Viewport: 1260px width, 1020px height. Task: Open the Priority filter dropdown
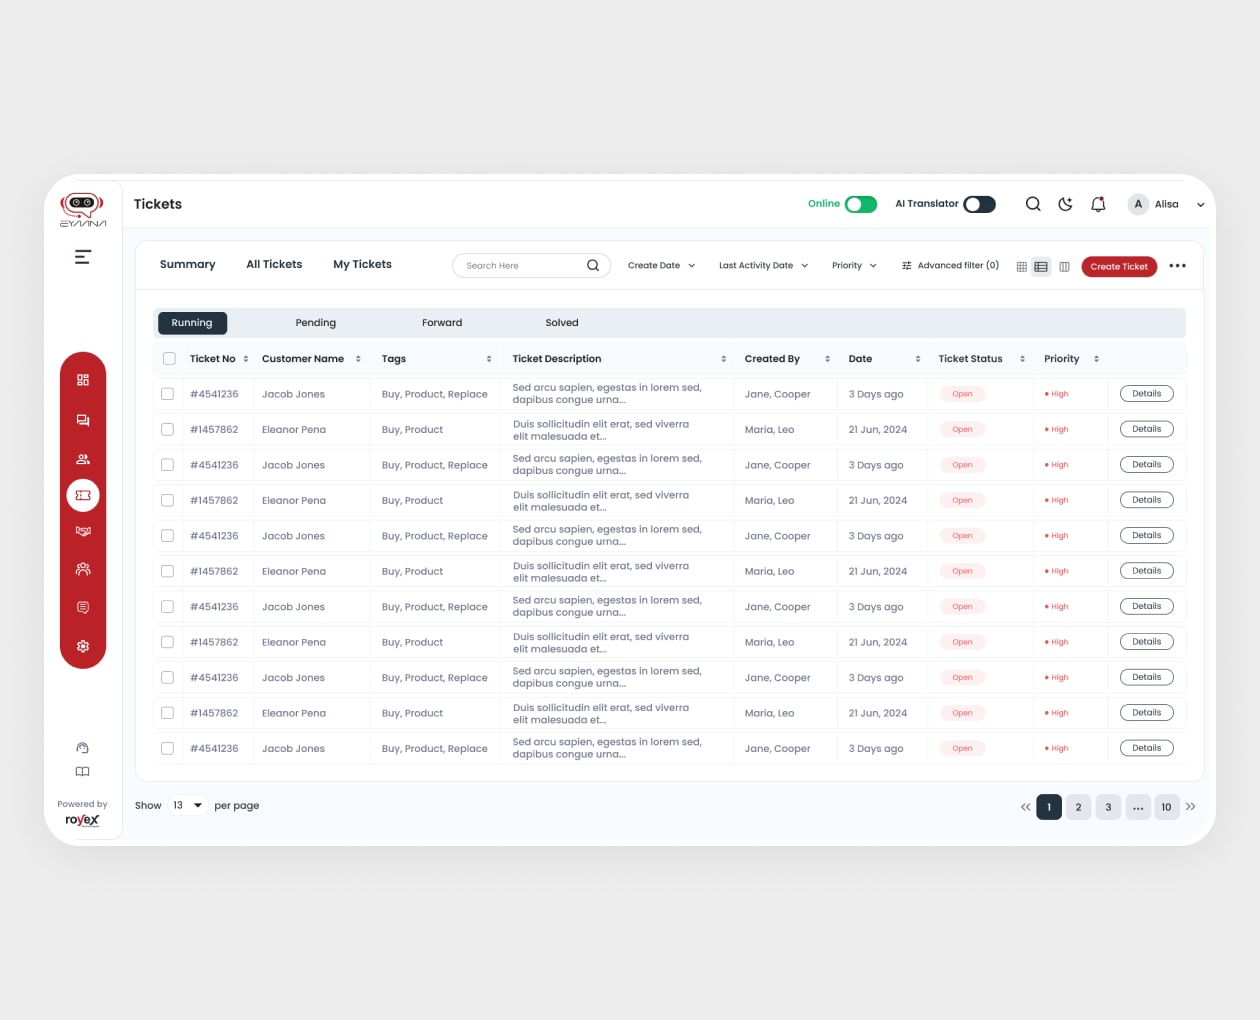coord(854,266)
